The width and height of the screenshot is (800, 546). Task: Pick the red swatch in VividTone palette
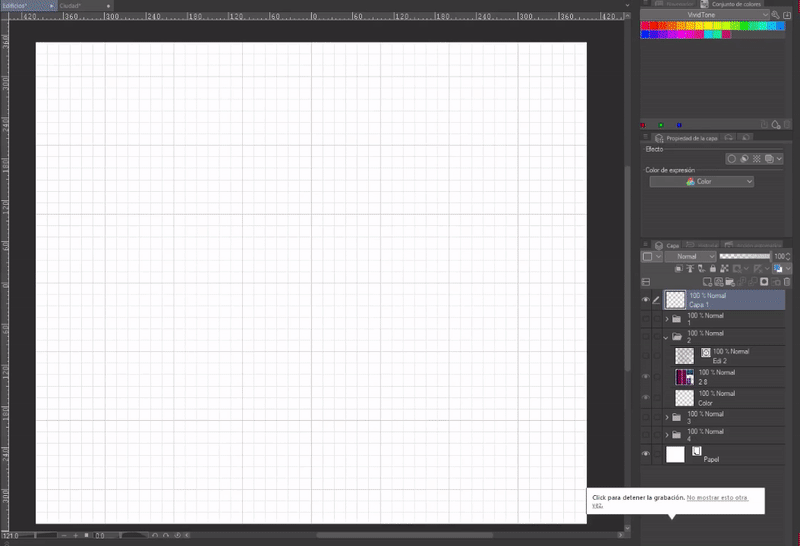tap(653, 26)
